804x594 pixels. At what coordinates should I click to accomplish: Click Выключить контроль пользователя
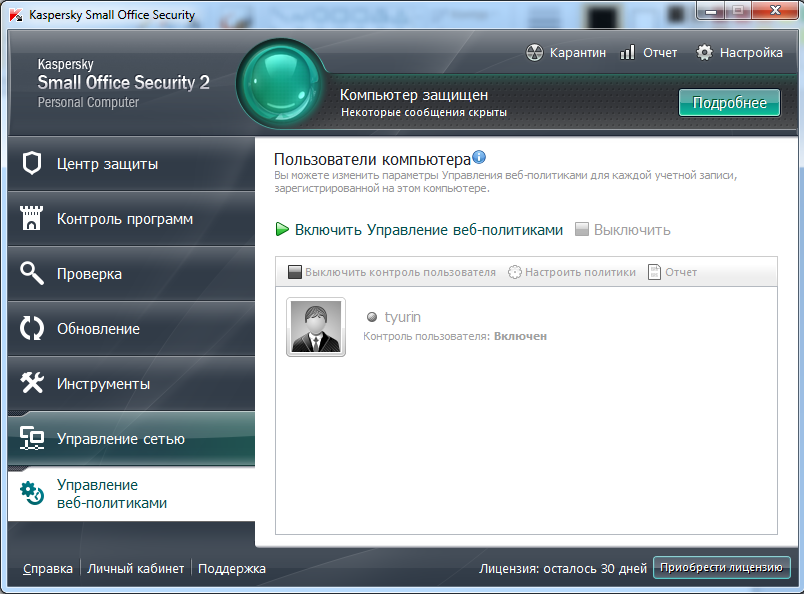(x=400, y=272)
